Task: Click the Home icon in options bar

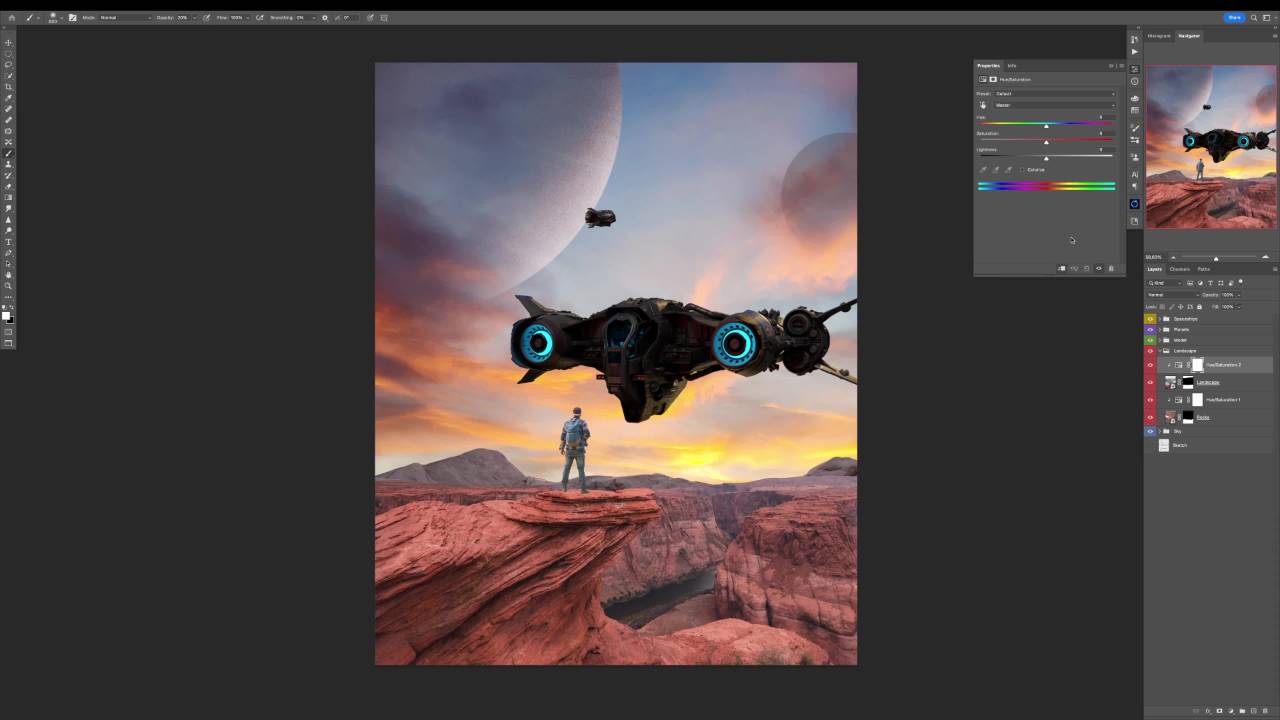Action: 12,18
